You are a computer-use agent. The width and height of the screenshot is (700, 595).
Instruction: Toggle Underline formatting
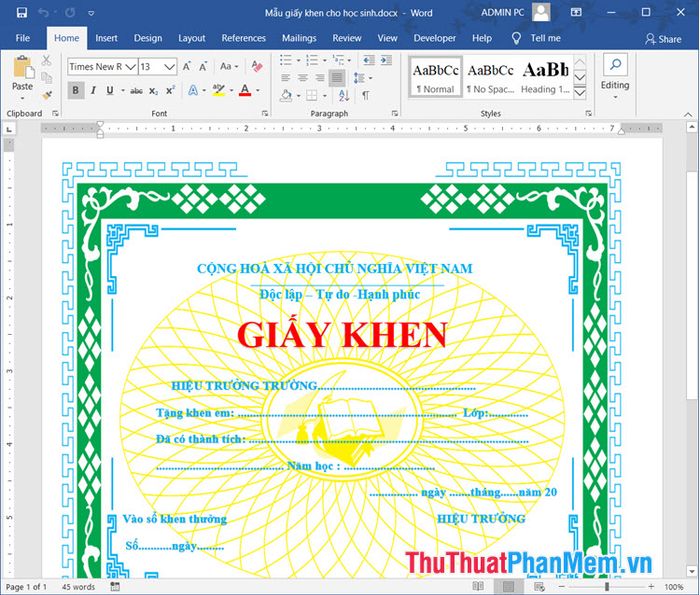click(110, 91)
